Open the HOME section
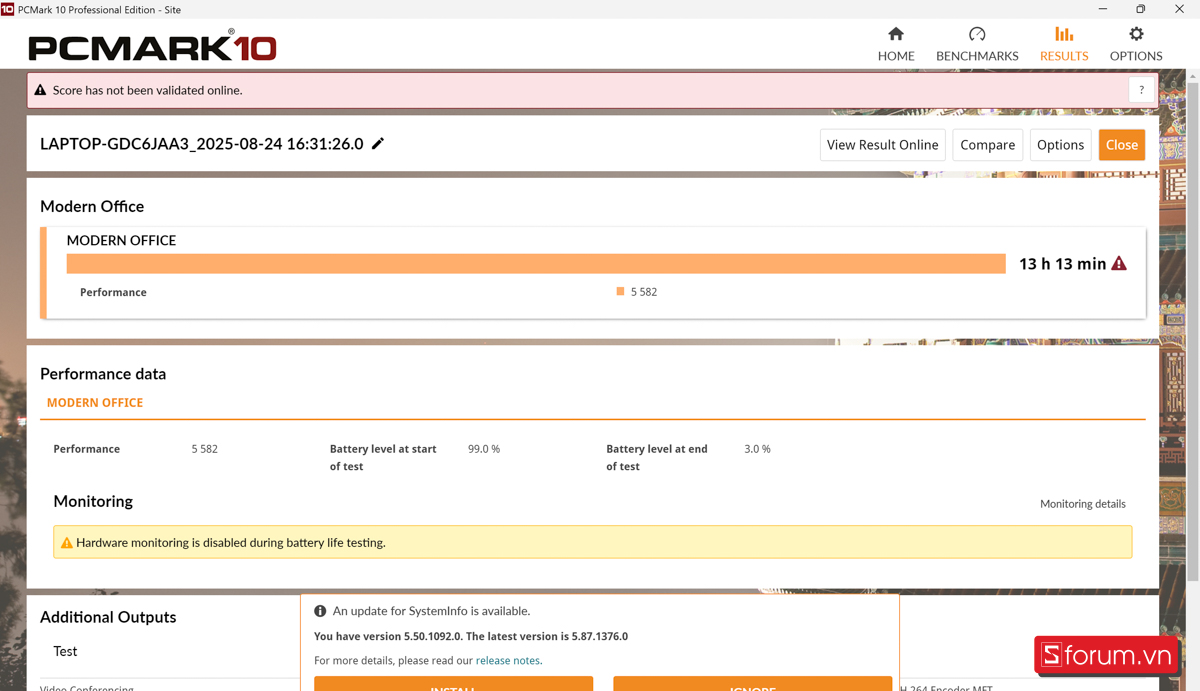Image resolution: width=1200 pixels, height=691 pixels. tap(896, 44)
